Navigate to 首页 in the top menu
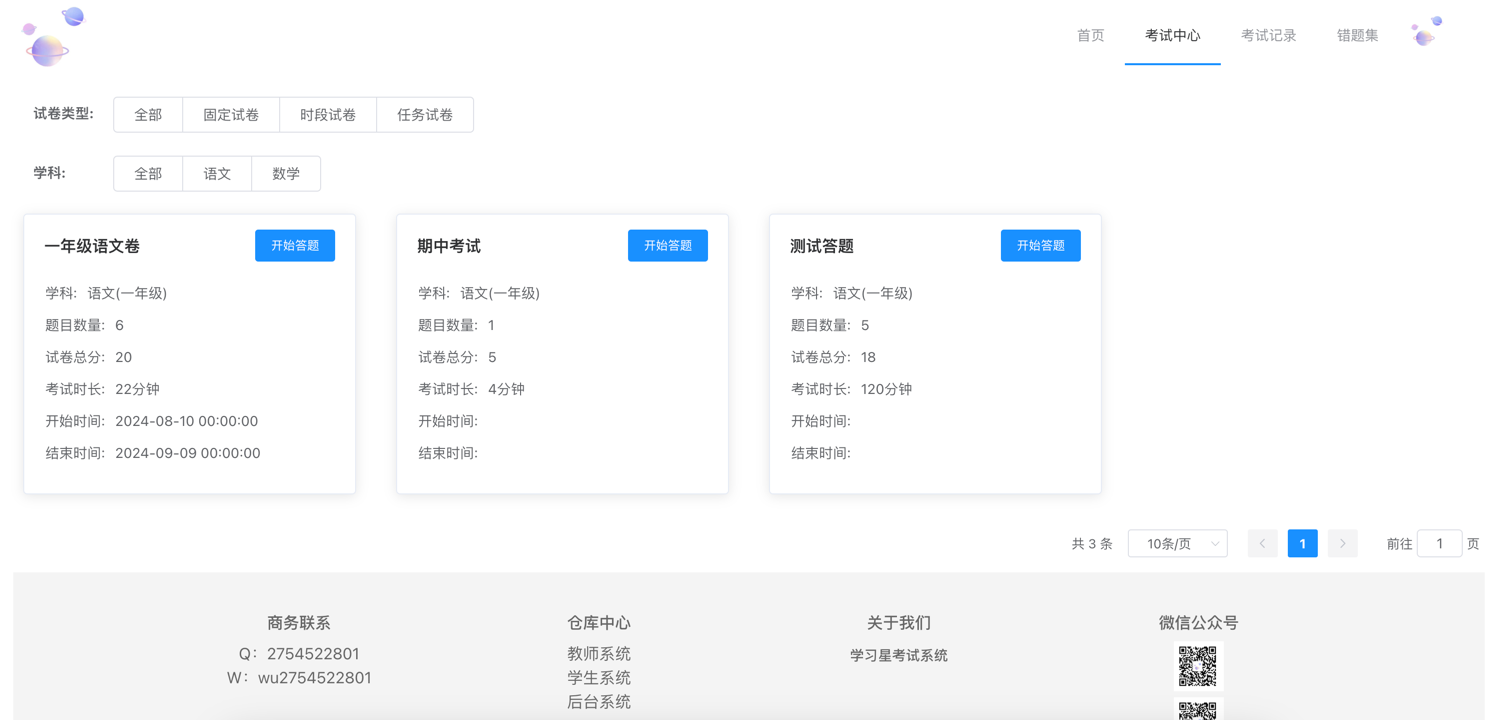The height and width of the screenshot is (720, 1499). click(1089, 34)
